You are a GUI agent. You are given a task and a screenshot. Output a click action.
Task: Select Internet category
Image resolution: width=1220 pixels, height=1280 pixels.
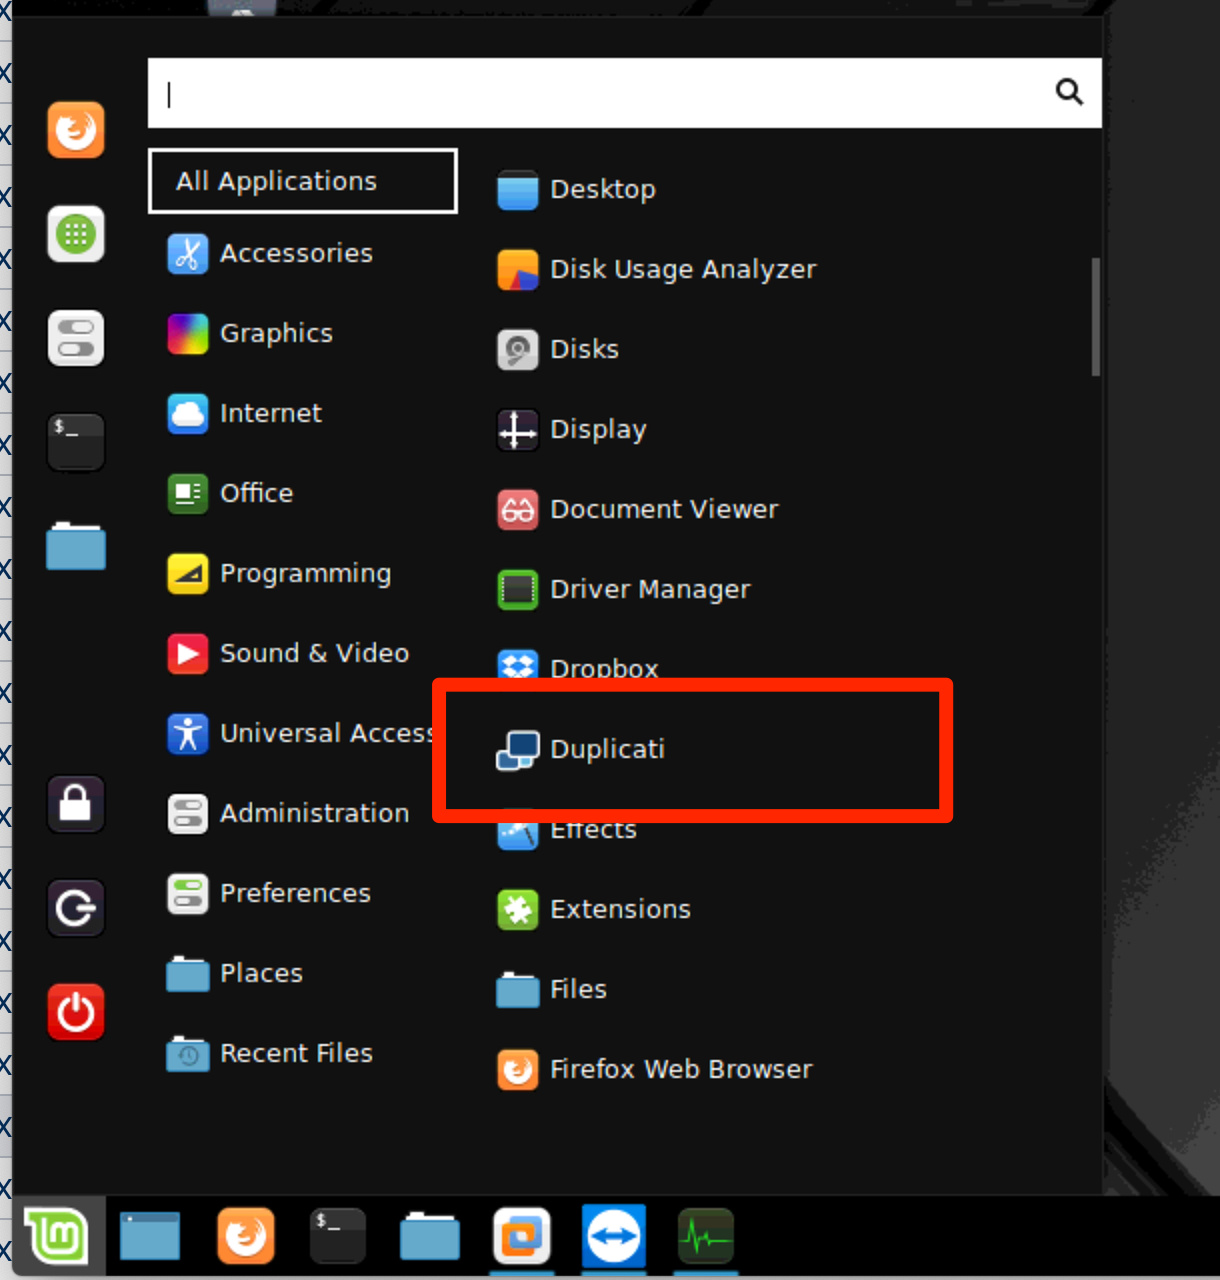[245, 413]
